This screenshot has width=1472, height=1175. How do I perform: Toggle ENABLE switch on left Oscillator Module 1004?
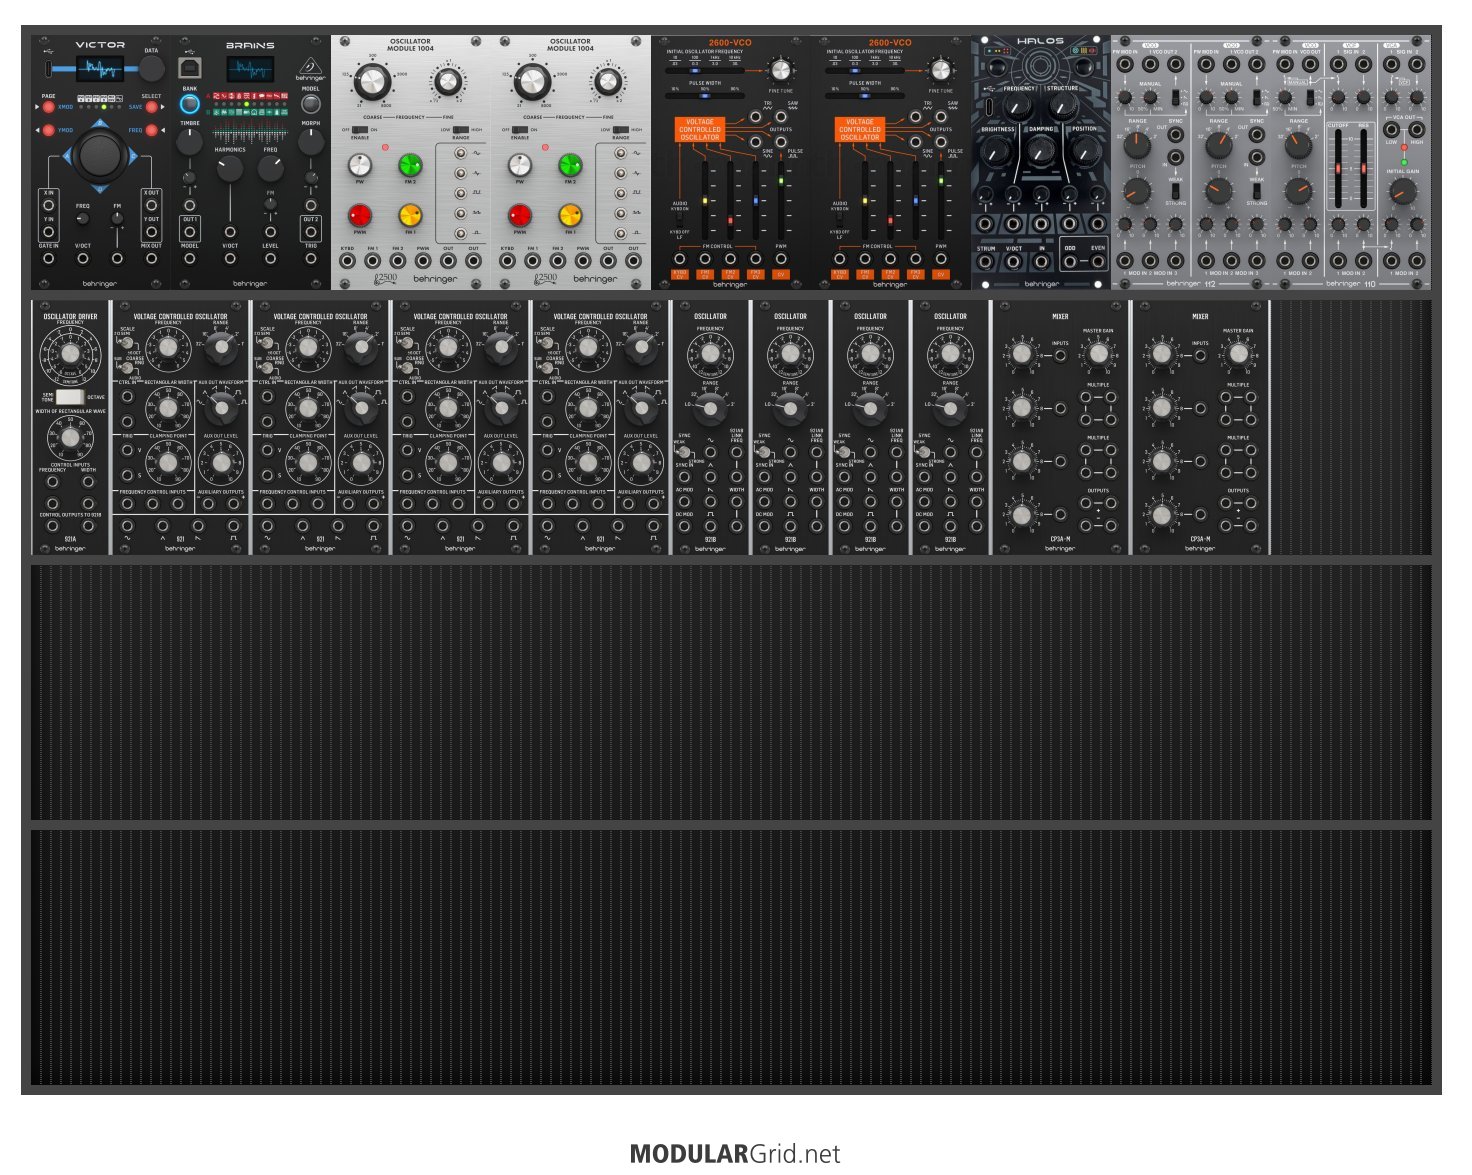click(360, 130)
